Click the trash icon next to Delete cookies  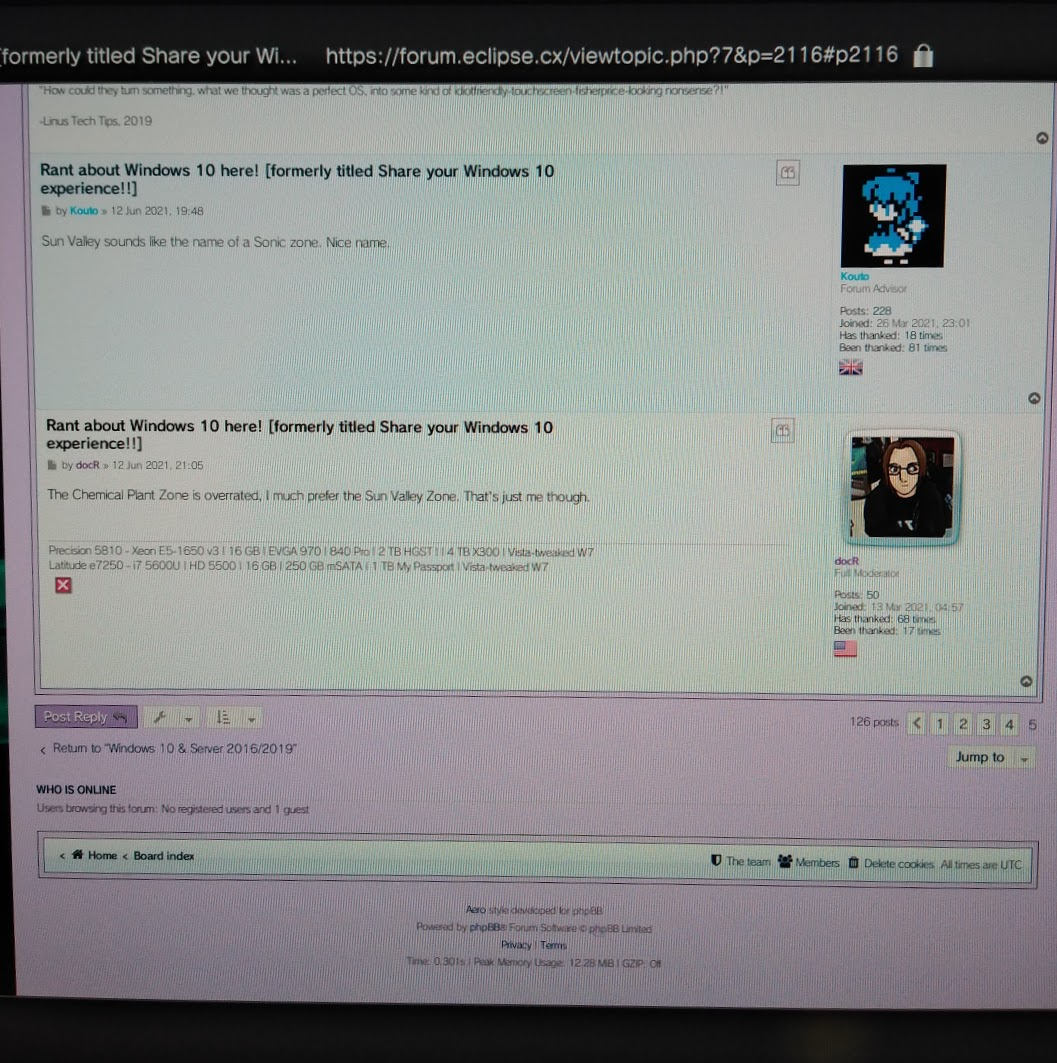click(854, 862)
